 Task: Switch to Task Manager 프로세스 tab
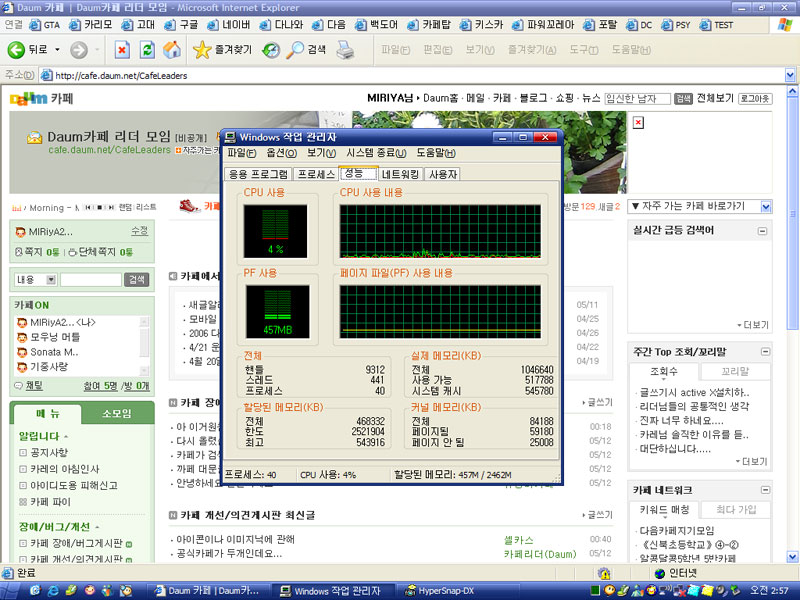(316, 174)
